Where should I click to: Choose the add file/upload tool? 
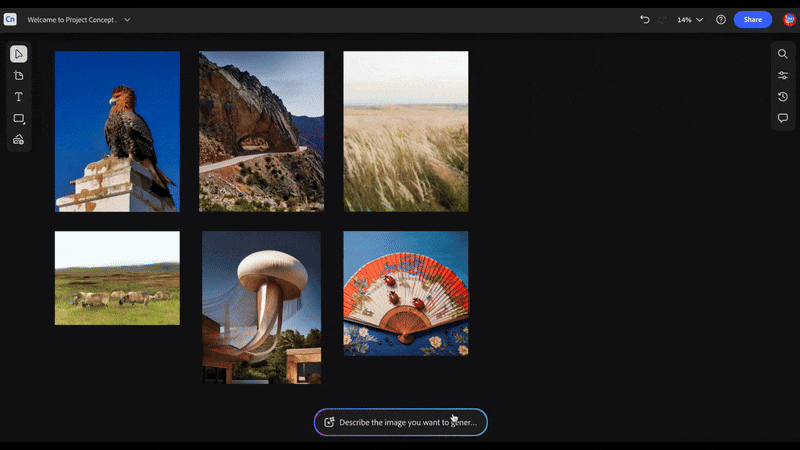point(19,76)
